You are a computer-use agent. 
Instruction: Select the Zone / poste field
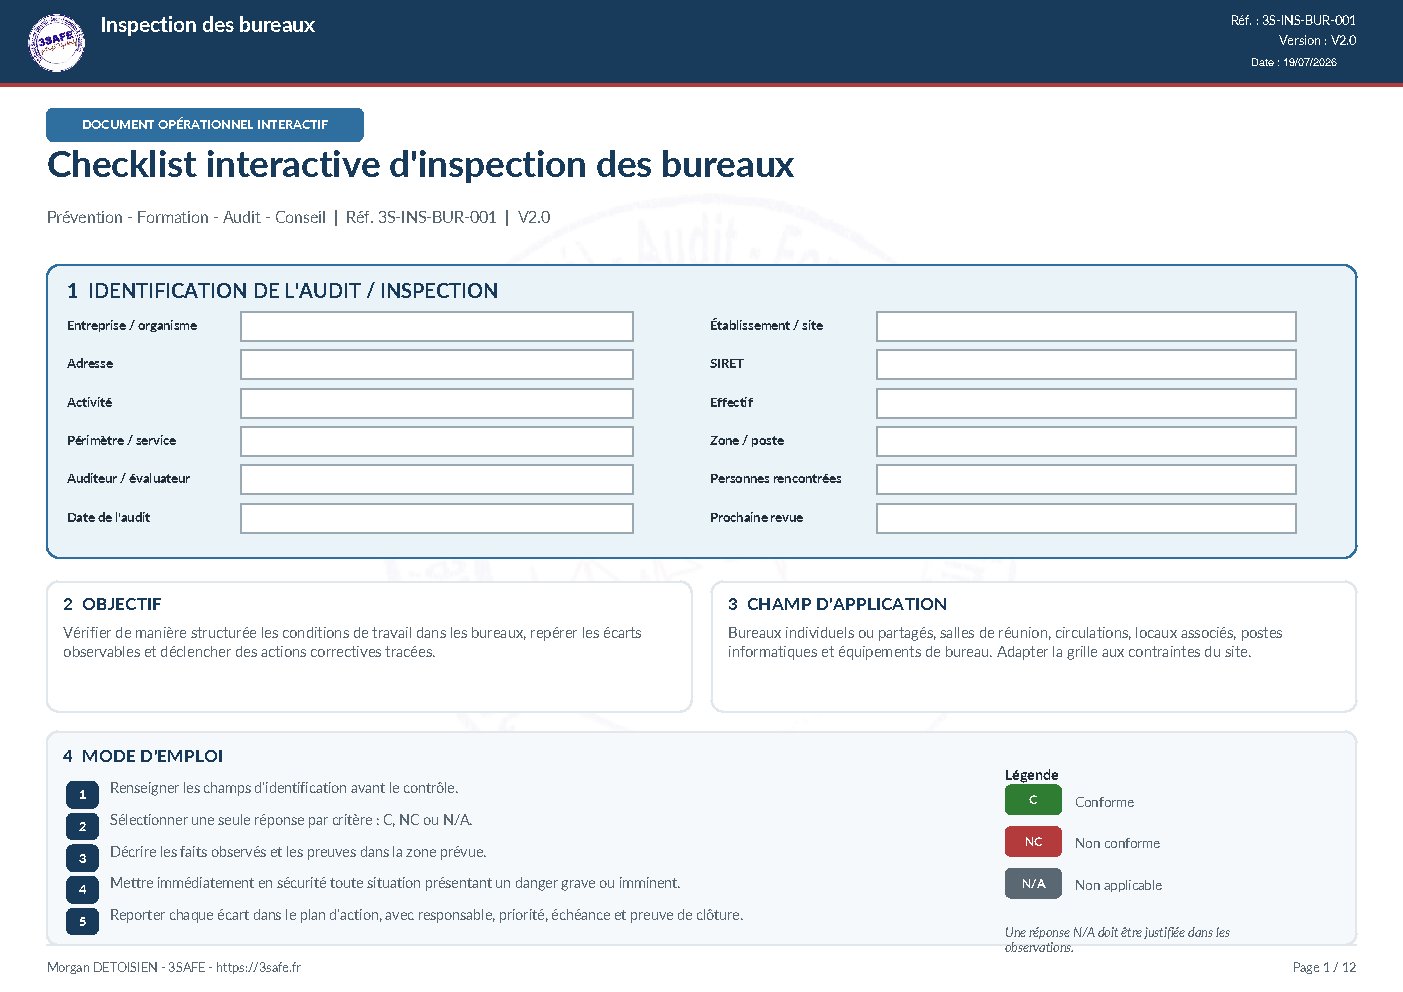point(1086,441)
